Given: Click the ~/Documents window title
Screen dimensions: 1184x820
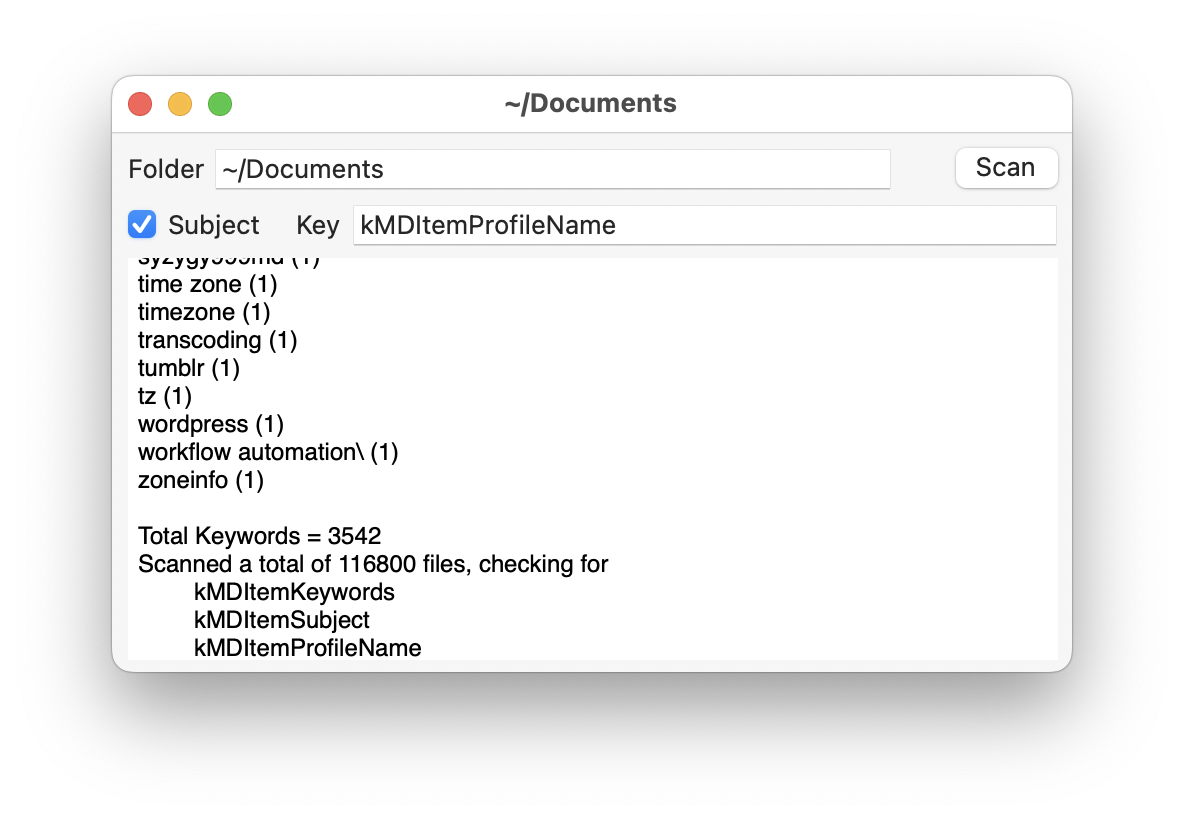Looking at the screenshot, I should pyautogui.click(x=590, y=103).
